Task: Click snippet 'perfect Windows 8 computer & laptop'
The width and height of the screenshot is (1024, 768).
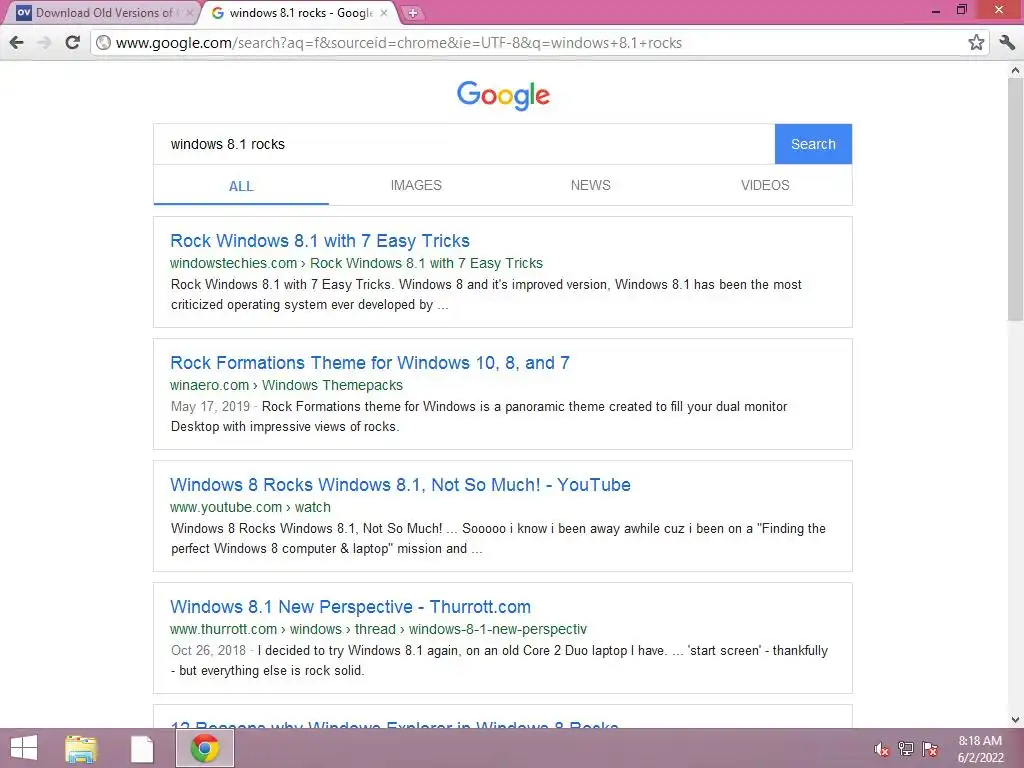Action: 280,549
